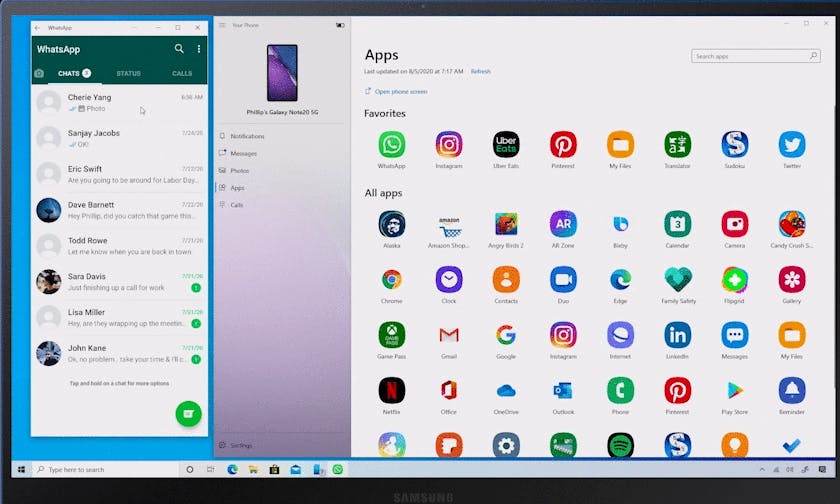
Task: Click the Galaxy Note20 phone thumbnail
Action: tap(282, 73)
